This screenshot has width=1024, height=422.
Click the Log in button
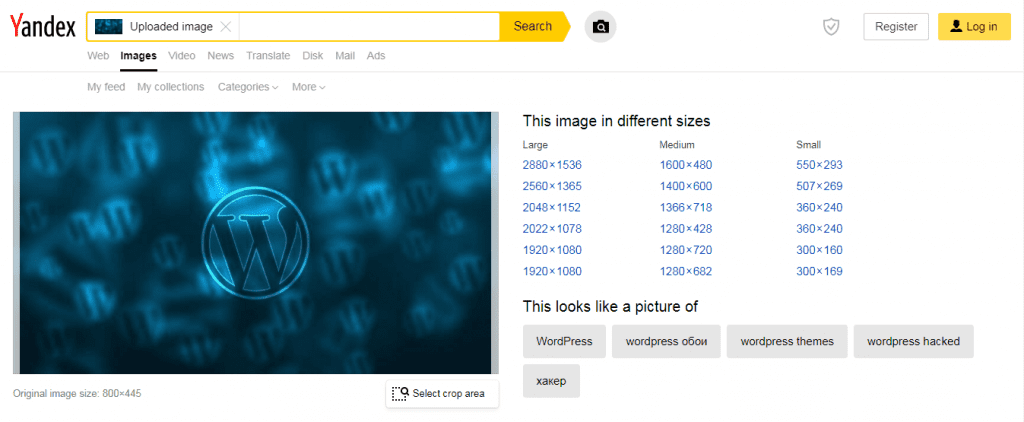point(974,27)
